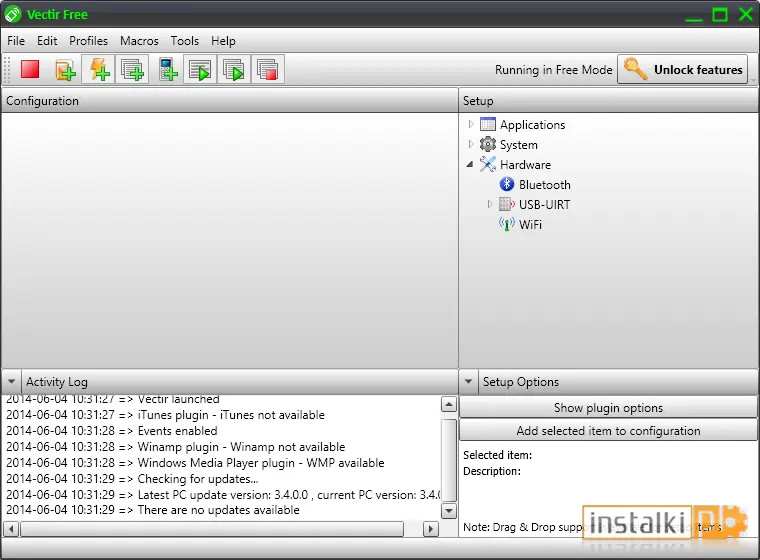Click the add new profile toolbar icon

click(65, 70)
